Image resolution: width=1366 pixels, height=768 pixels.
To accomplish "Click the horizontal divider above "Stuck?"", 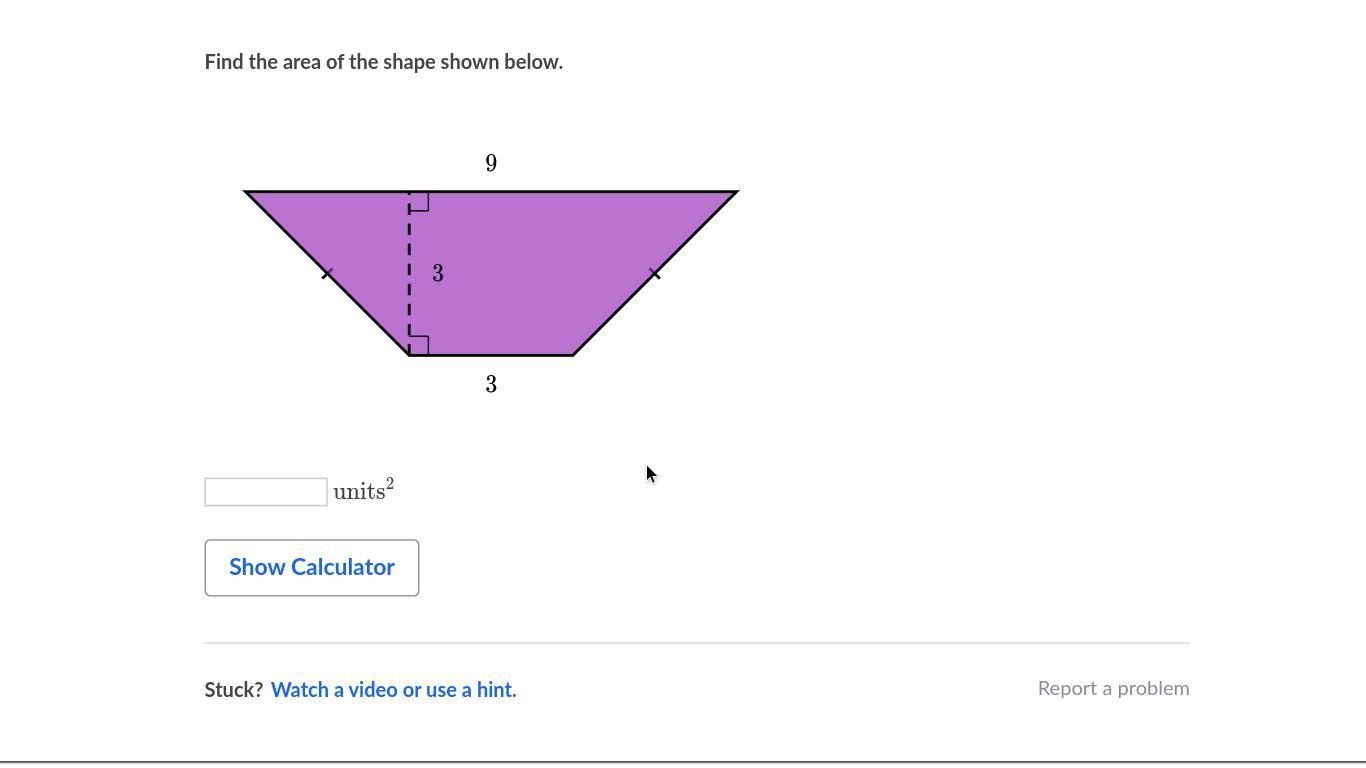I will [697, 643].
